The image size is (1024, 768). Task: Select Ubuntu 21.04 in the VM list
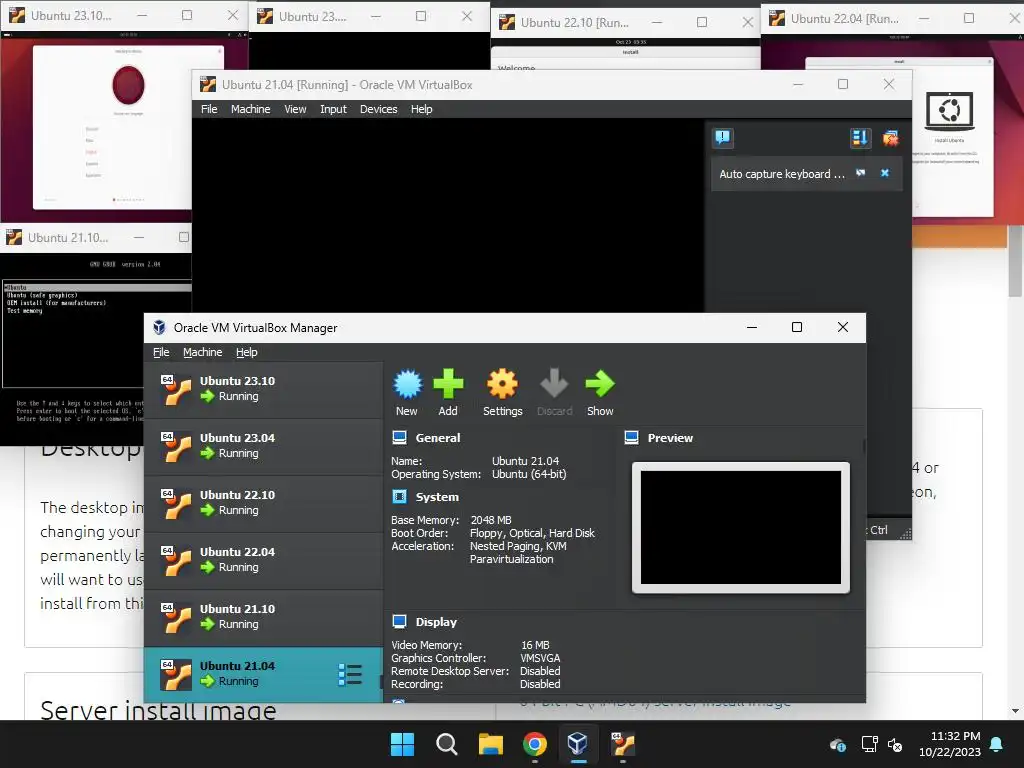[x=263, y=675]
